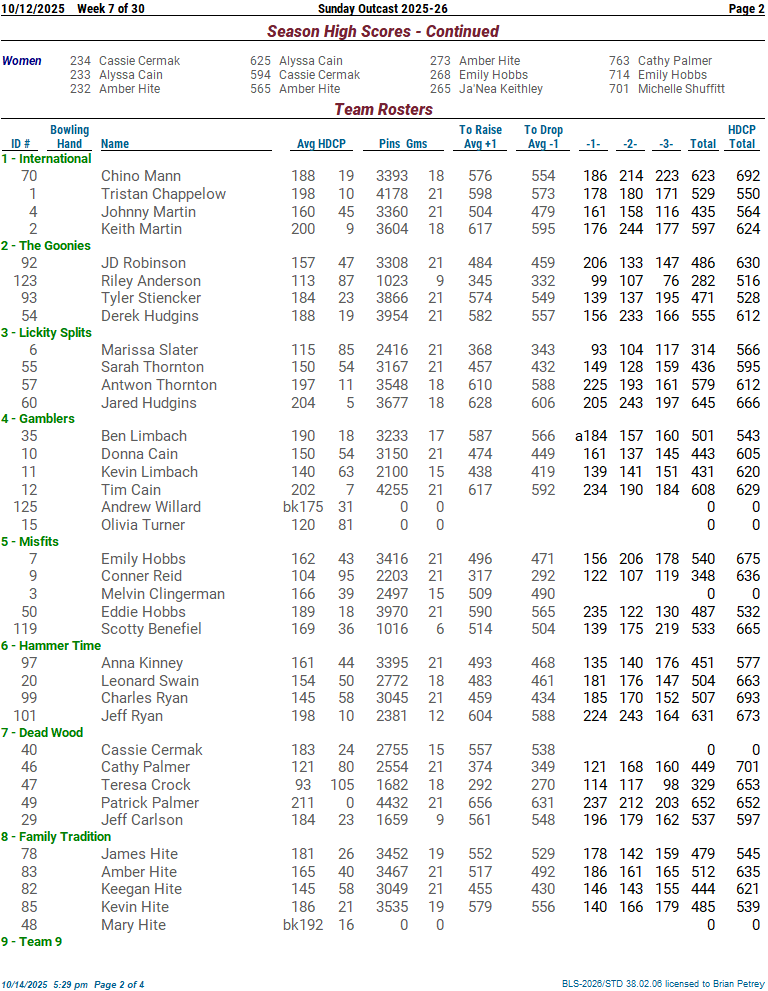Screen dimensions: 768x991
Task: Click the Women category label
Action: click(22, 61)
